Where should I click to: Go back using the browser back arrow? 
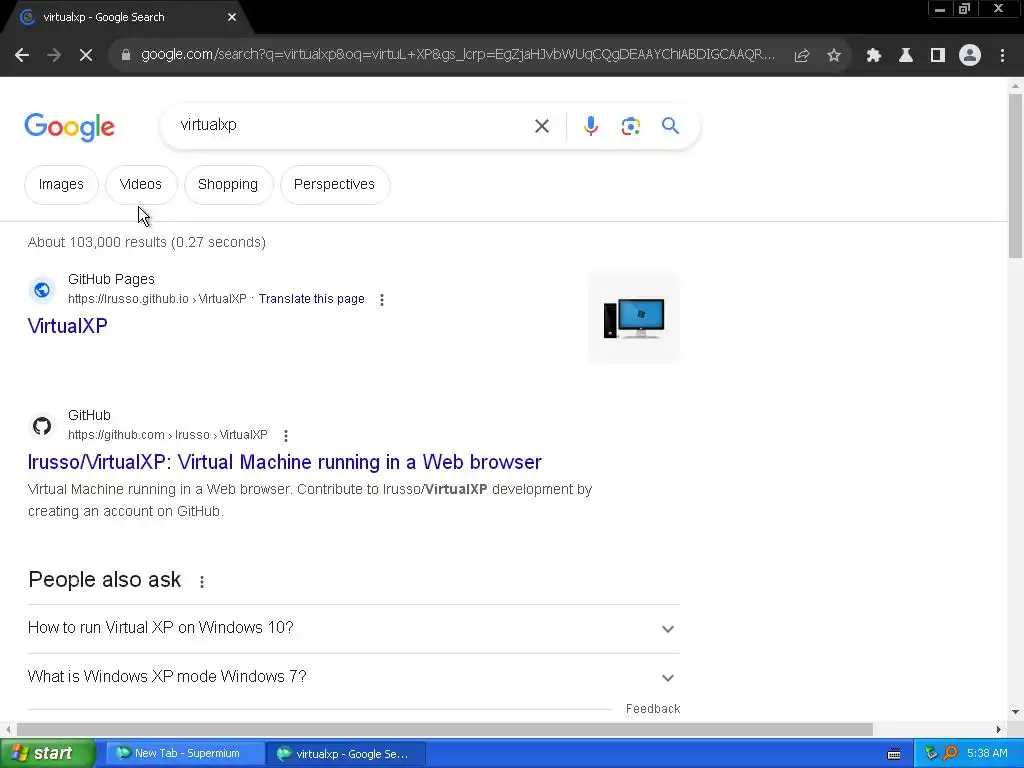coord(22,56)
